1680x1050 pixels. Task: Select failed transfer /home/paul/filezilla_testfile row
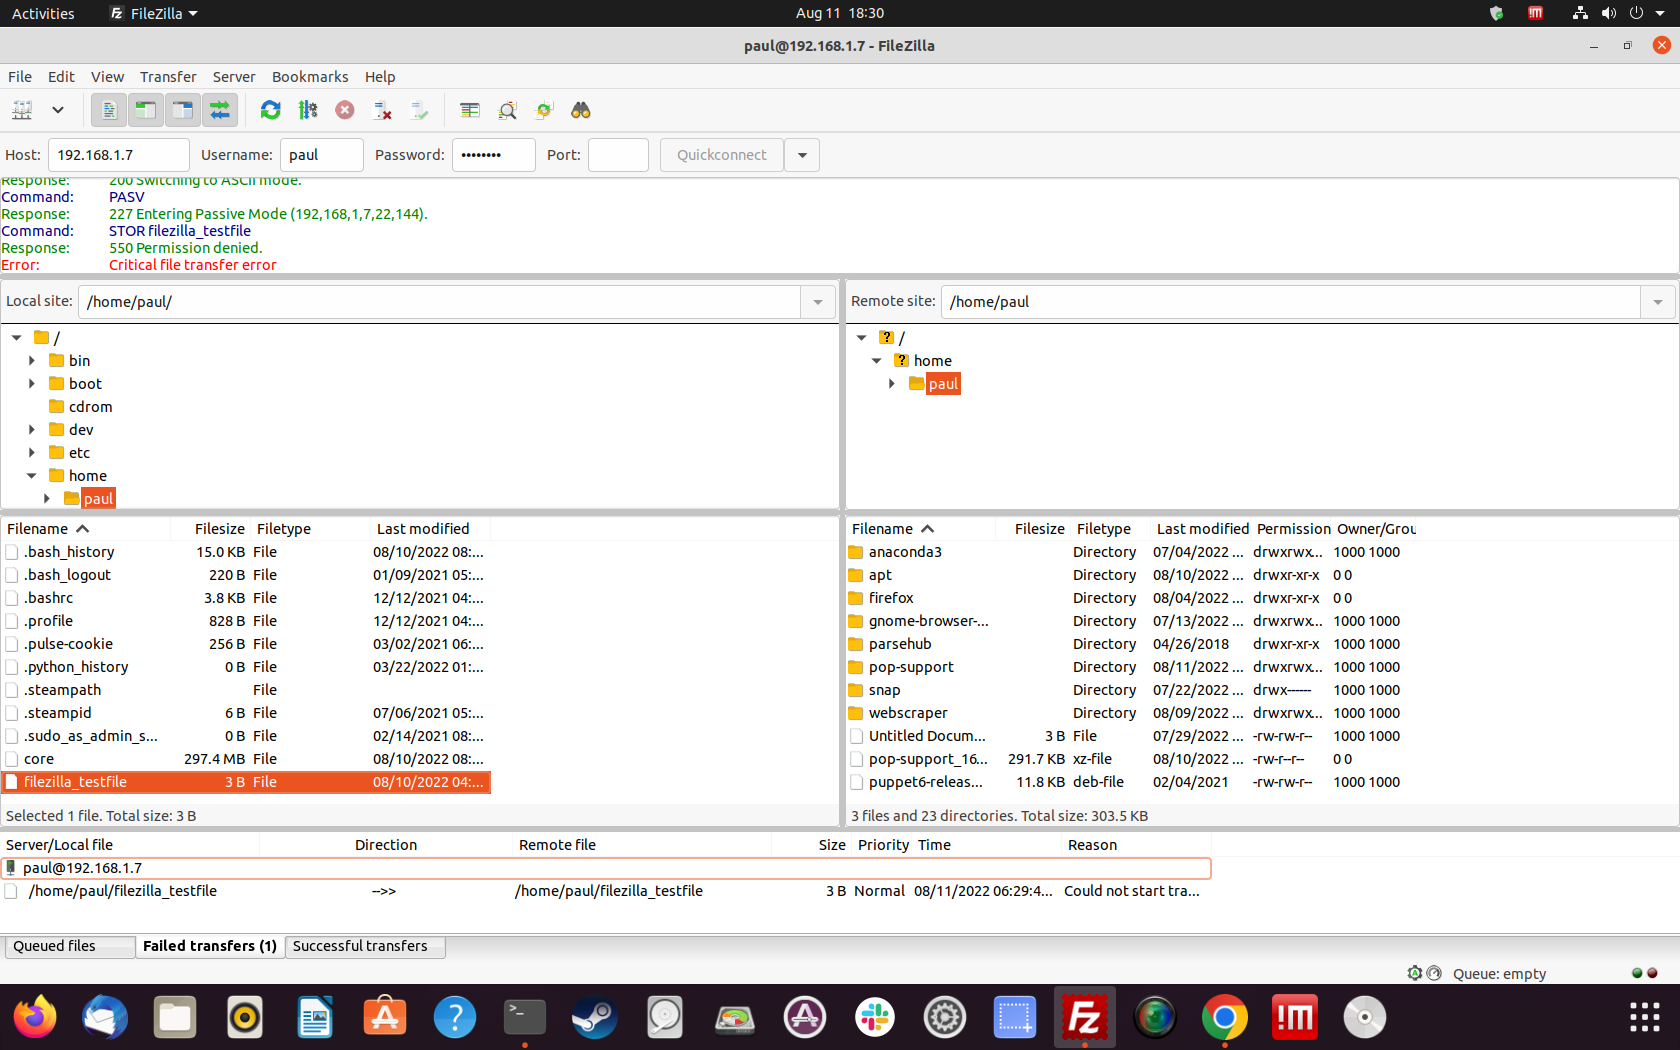(606, 891)
